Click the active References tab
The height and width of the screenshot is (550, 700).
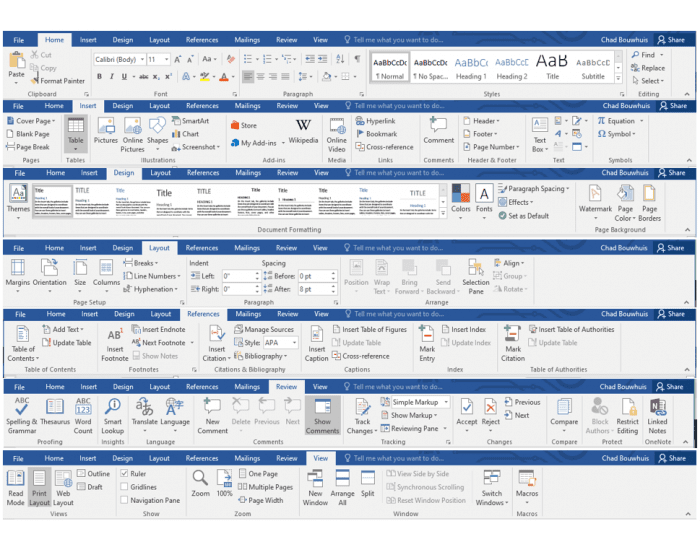(x=203, y=314)
